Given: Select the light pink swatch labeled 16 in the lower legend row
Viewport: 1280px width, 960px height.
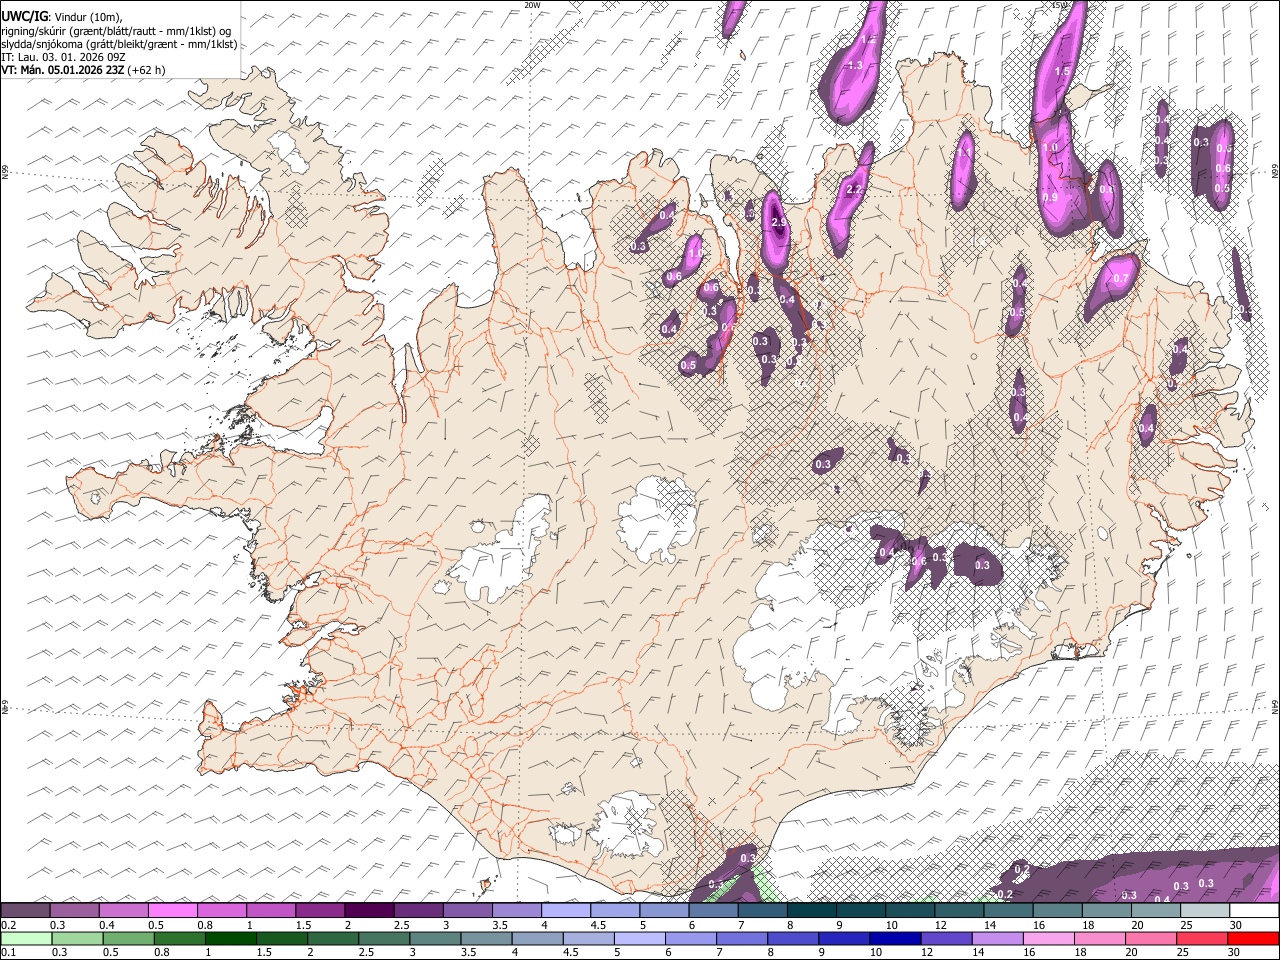Looking at the screenshot, I should pyautogui.click(x=1048, y=938).
